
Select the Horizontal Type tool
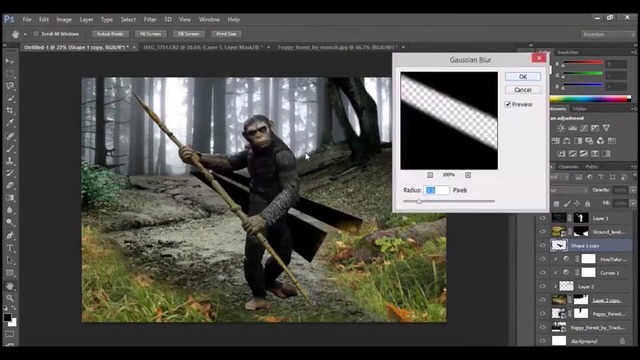[x=10, y=248]
